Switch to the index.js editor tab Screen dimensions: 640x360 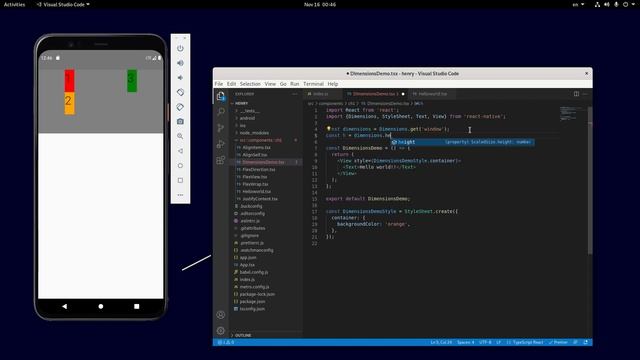tap(322, 94)
